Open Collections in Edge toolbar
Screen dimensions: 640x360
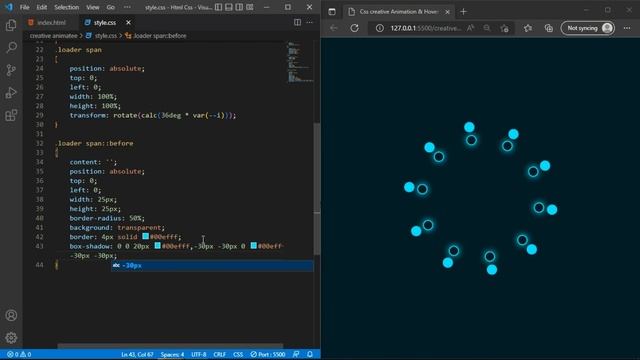pos(549,28)
